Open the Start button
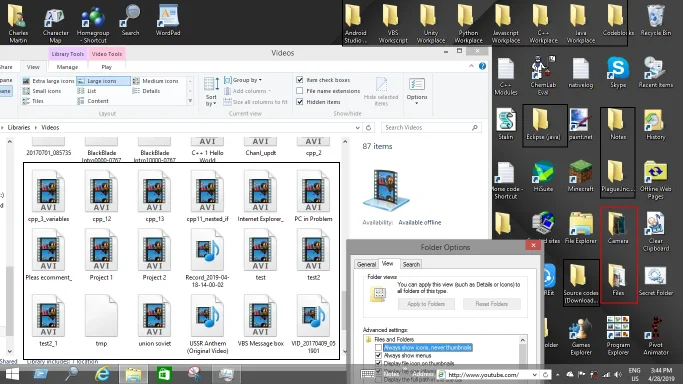 pyautogui.click(x=12, y=374)
